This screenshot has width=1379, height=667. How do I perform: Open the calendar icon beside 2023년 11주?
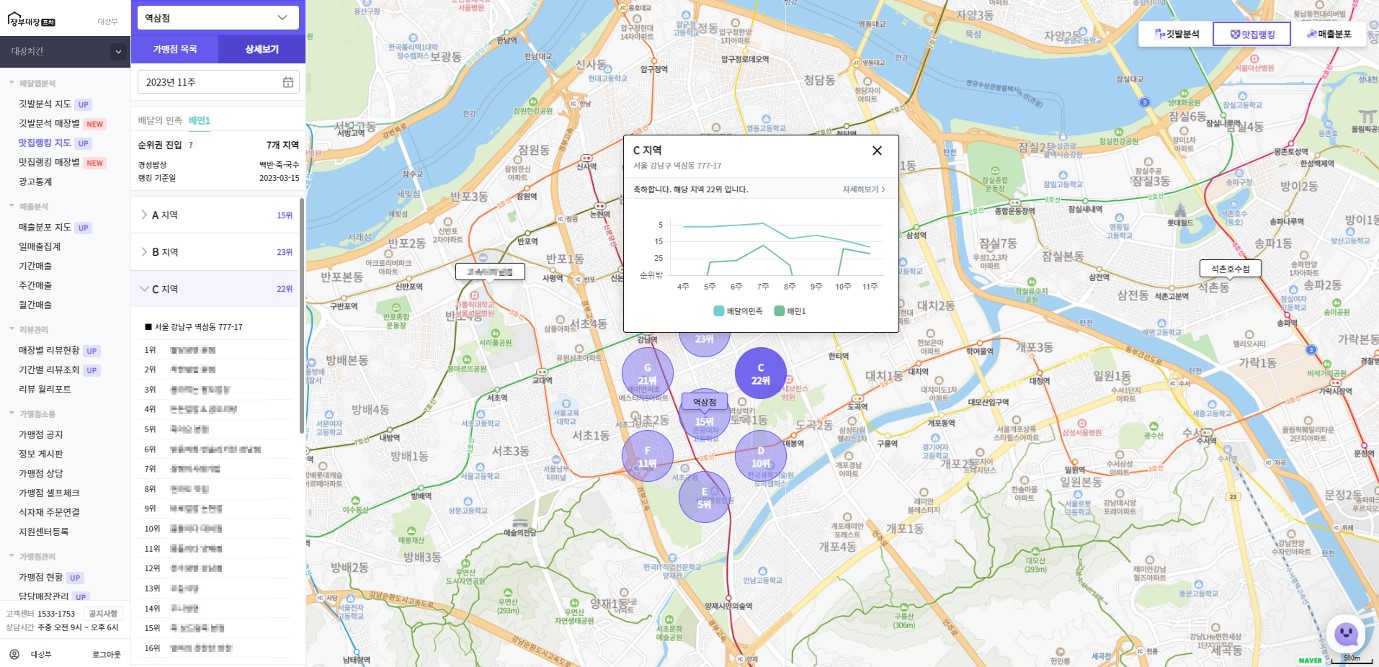click(288, 82)
